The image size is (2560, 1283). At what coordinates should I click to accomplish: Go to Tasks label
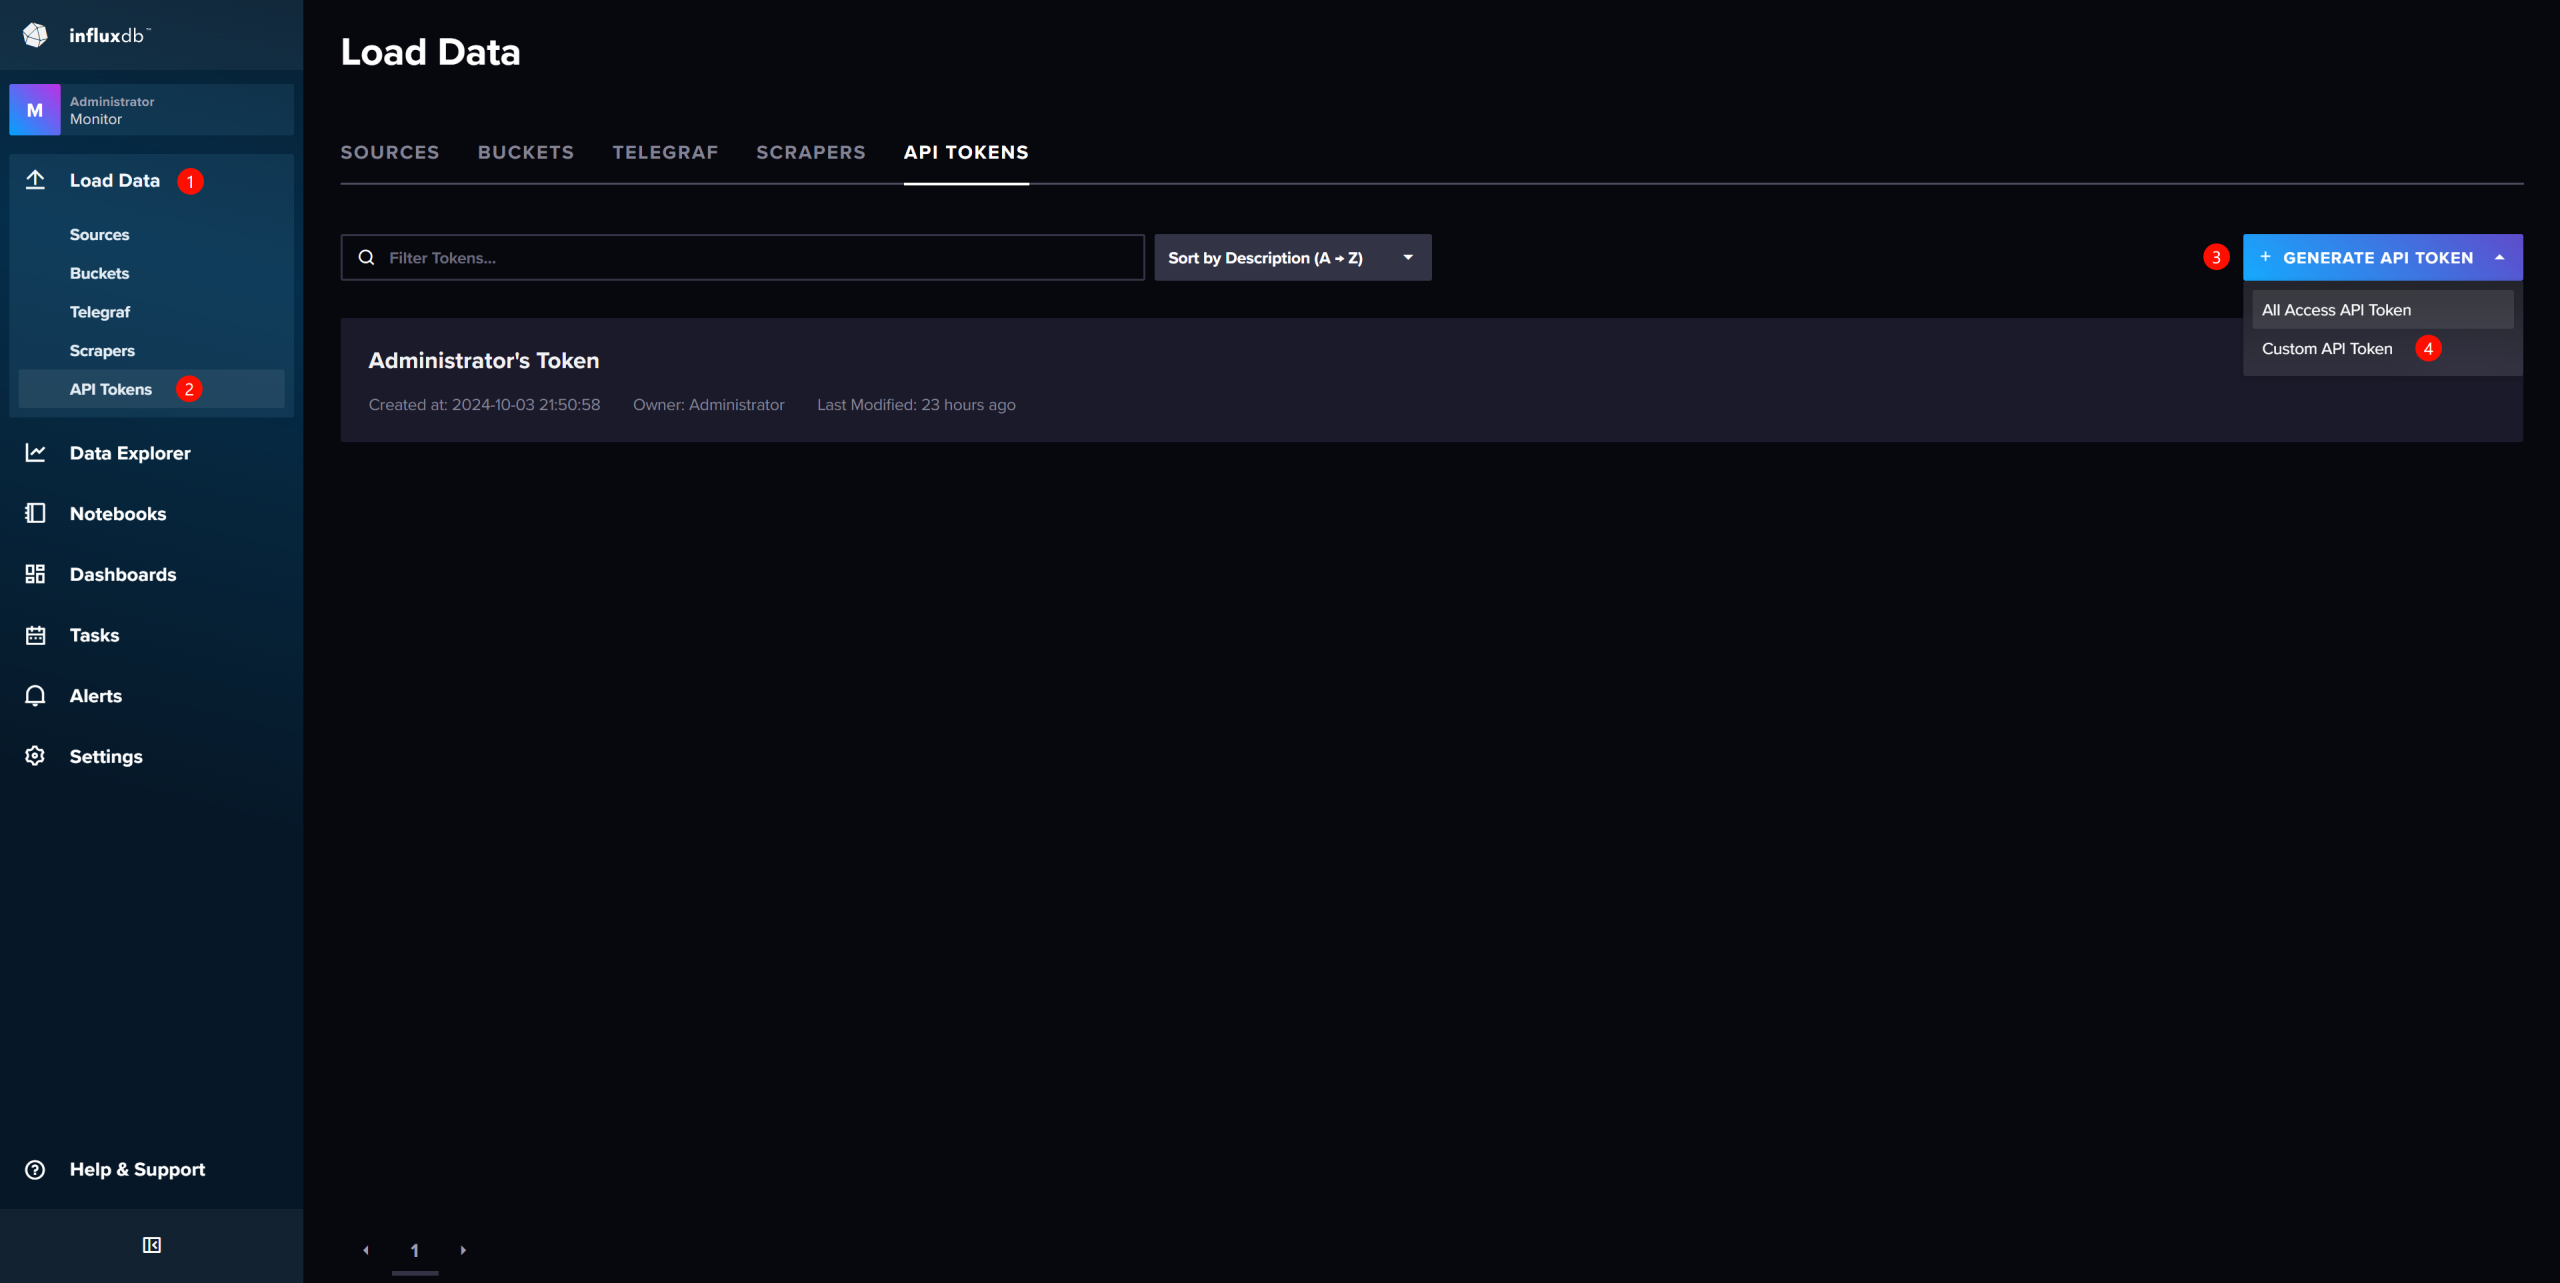[x=95, y=635]
